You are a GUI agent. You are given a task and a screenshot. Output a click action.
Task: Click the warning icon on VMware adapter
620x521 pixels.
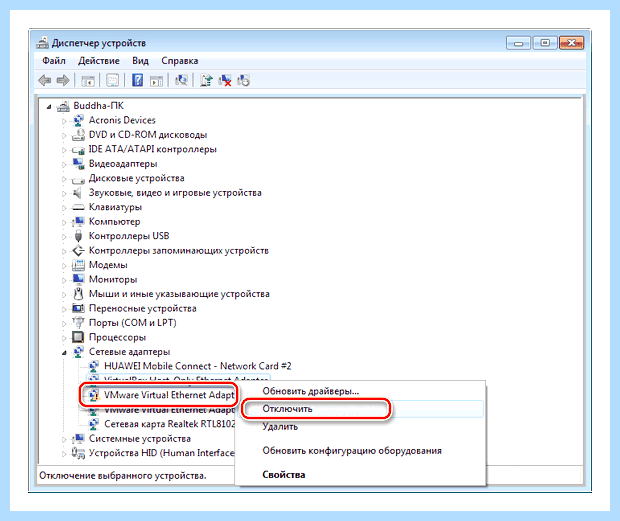94,395
